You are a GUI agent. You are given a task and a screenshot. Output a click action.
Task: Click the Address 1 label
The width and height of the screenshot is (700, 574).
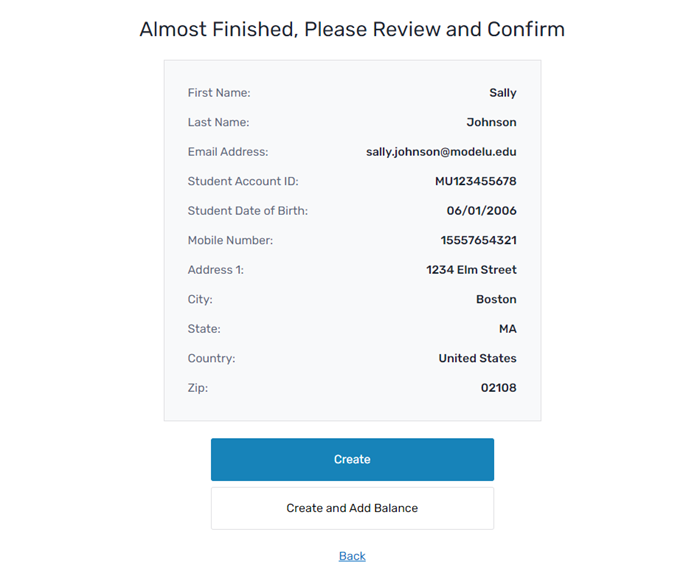point(215,270)
